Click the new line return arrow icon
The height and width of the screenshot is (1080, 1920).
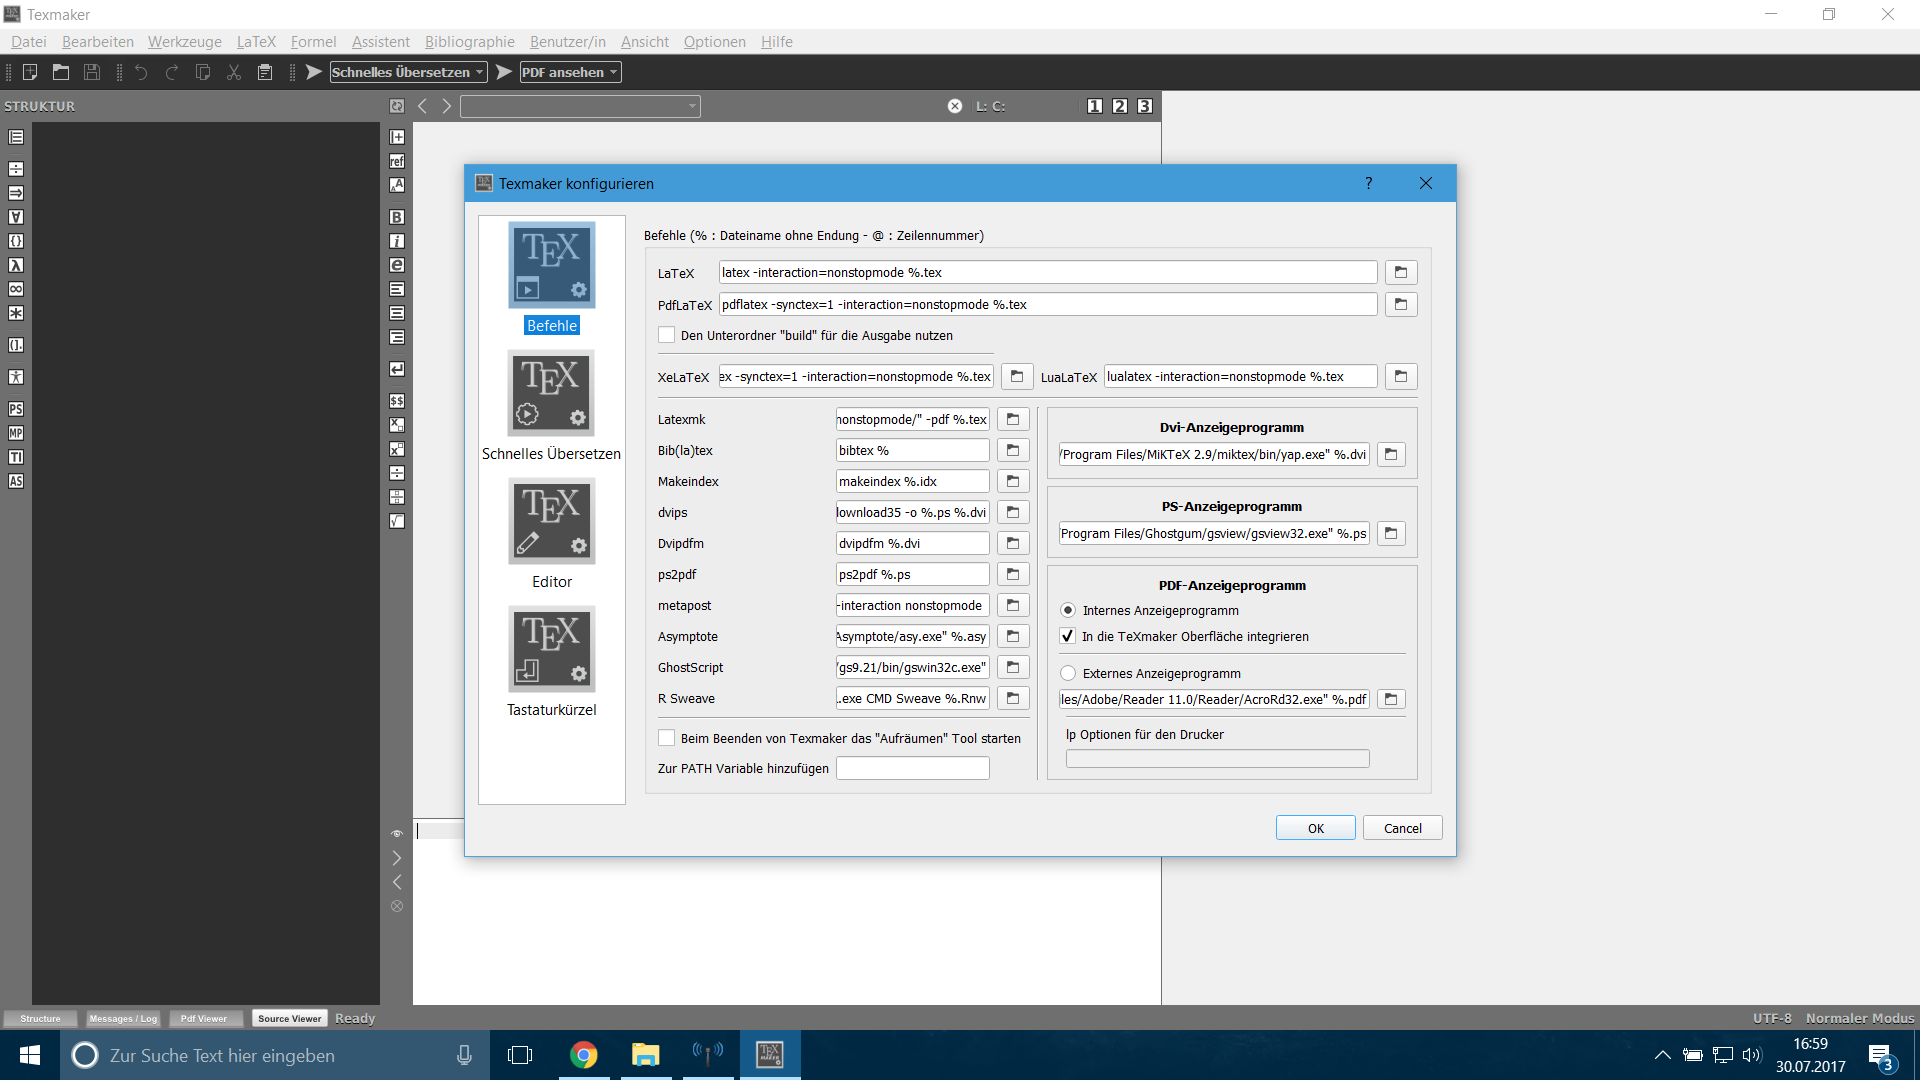[x=397, y=369]
